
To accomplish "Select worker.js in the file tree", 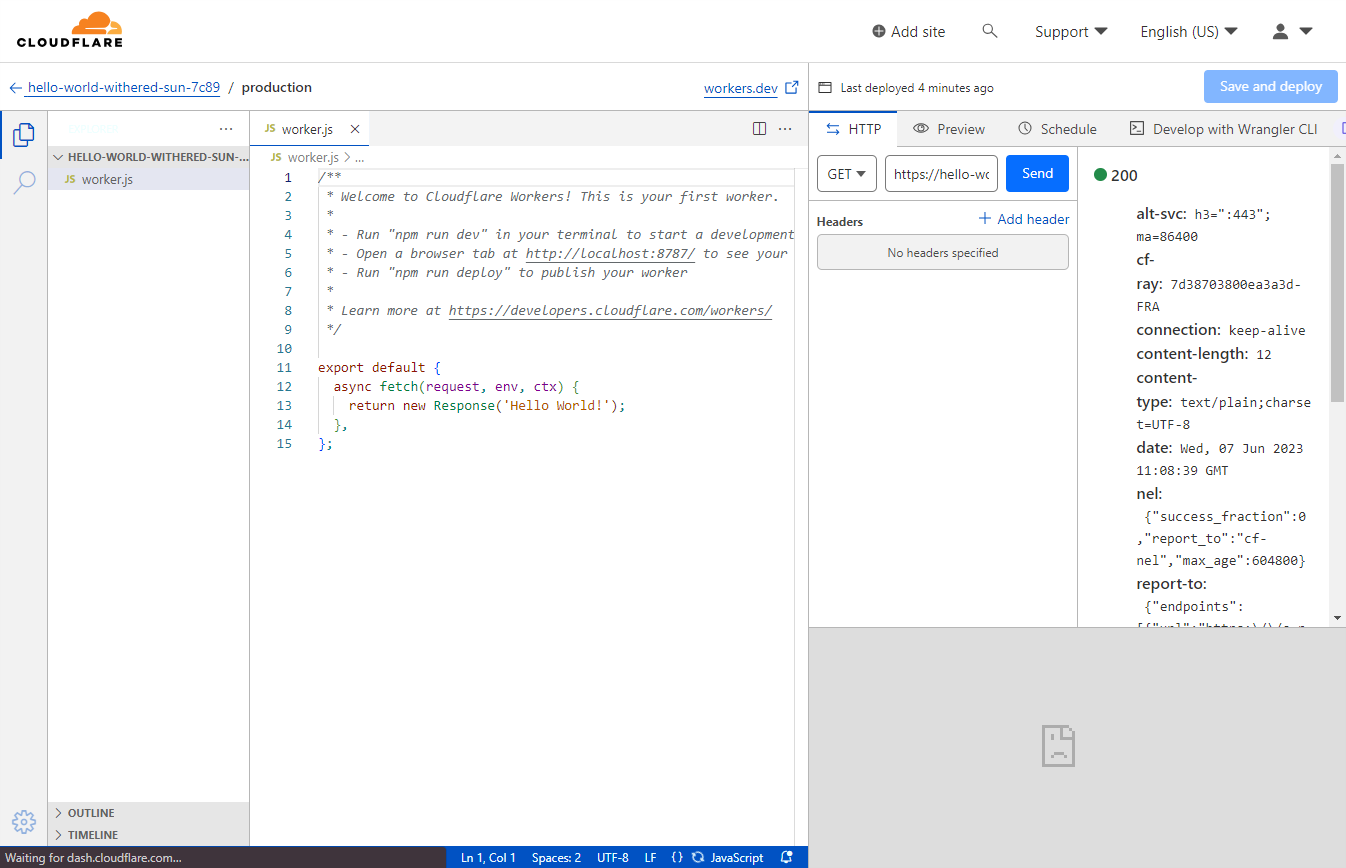I will 148,179.
